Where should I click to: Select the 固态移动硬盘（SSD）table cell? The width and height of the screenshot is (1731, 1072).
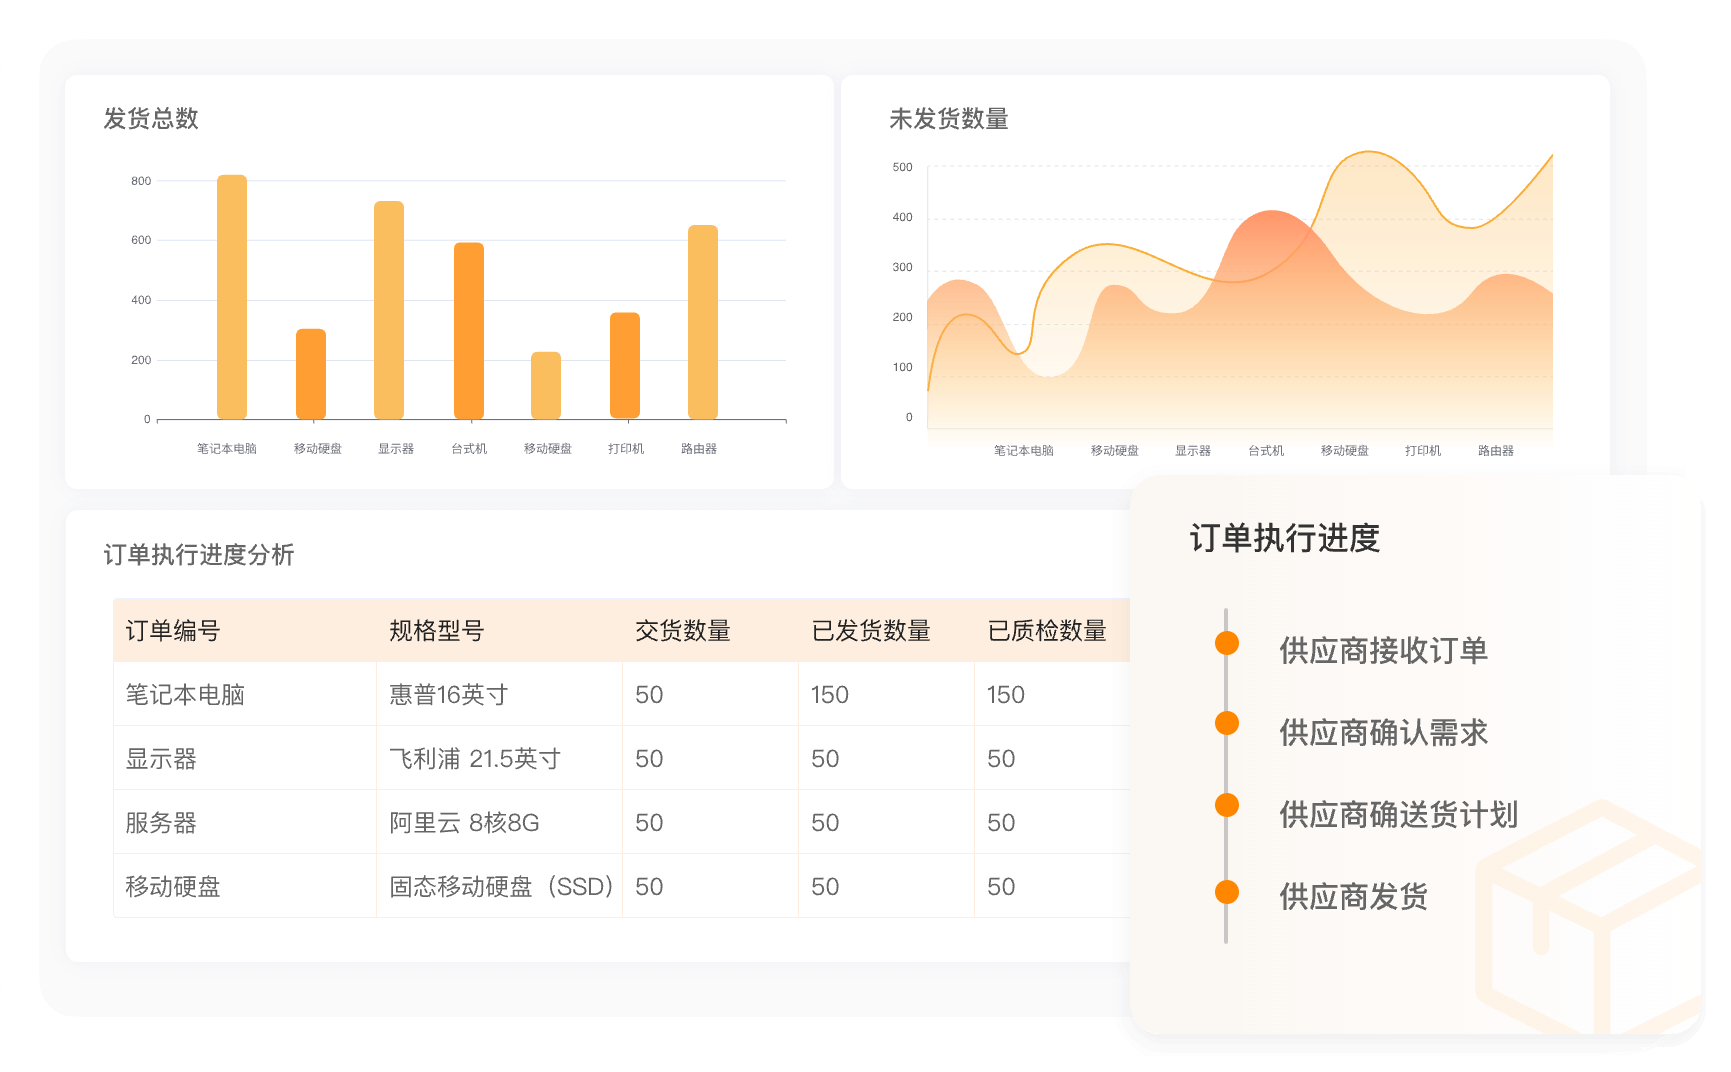pyautogui.click(x=500, y=887)
